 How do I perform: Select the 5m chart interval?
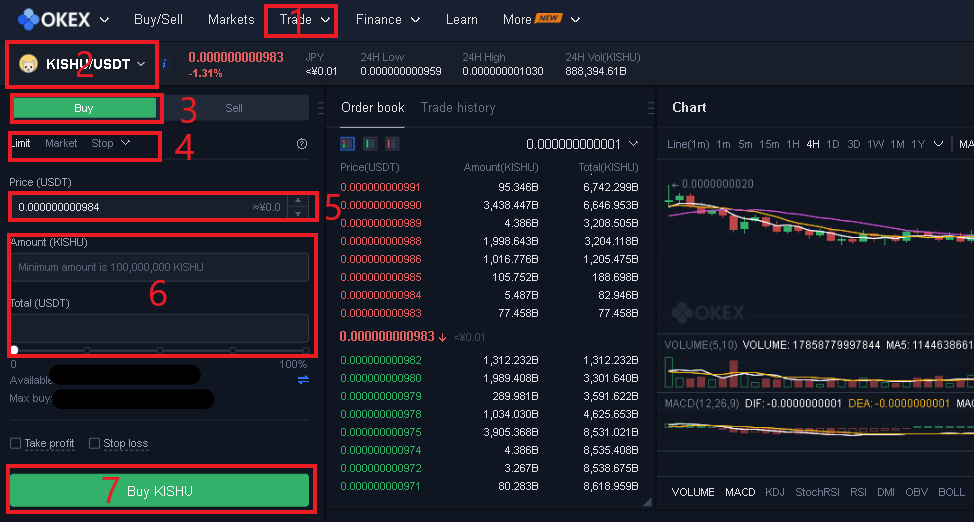click(x=745, y=144)
